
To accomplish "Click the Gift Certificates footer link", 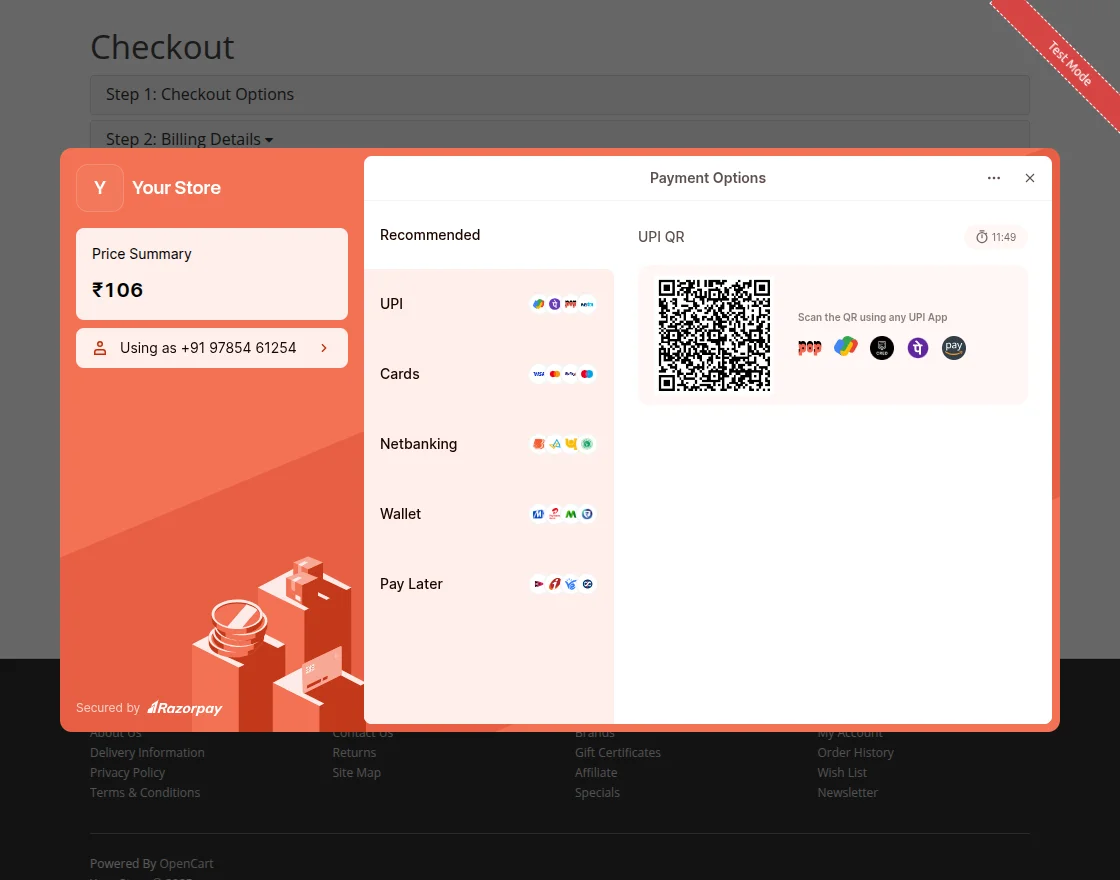I will [x=617, y=752].
